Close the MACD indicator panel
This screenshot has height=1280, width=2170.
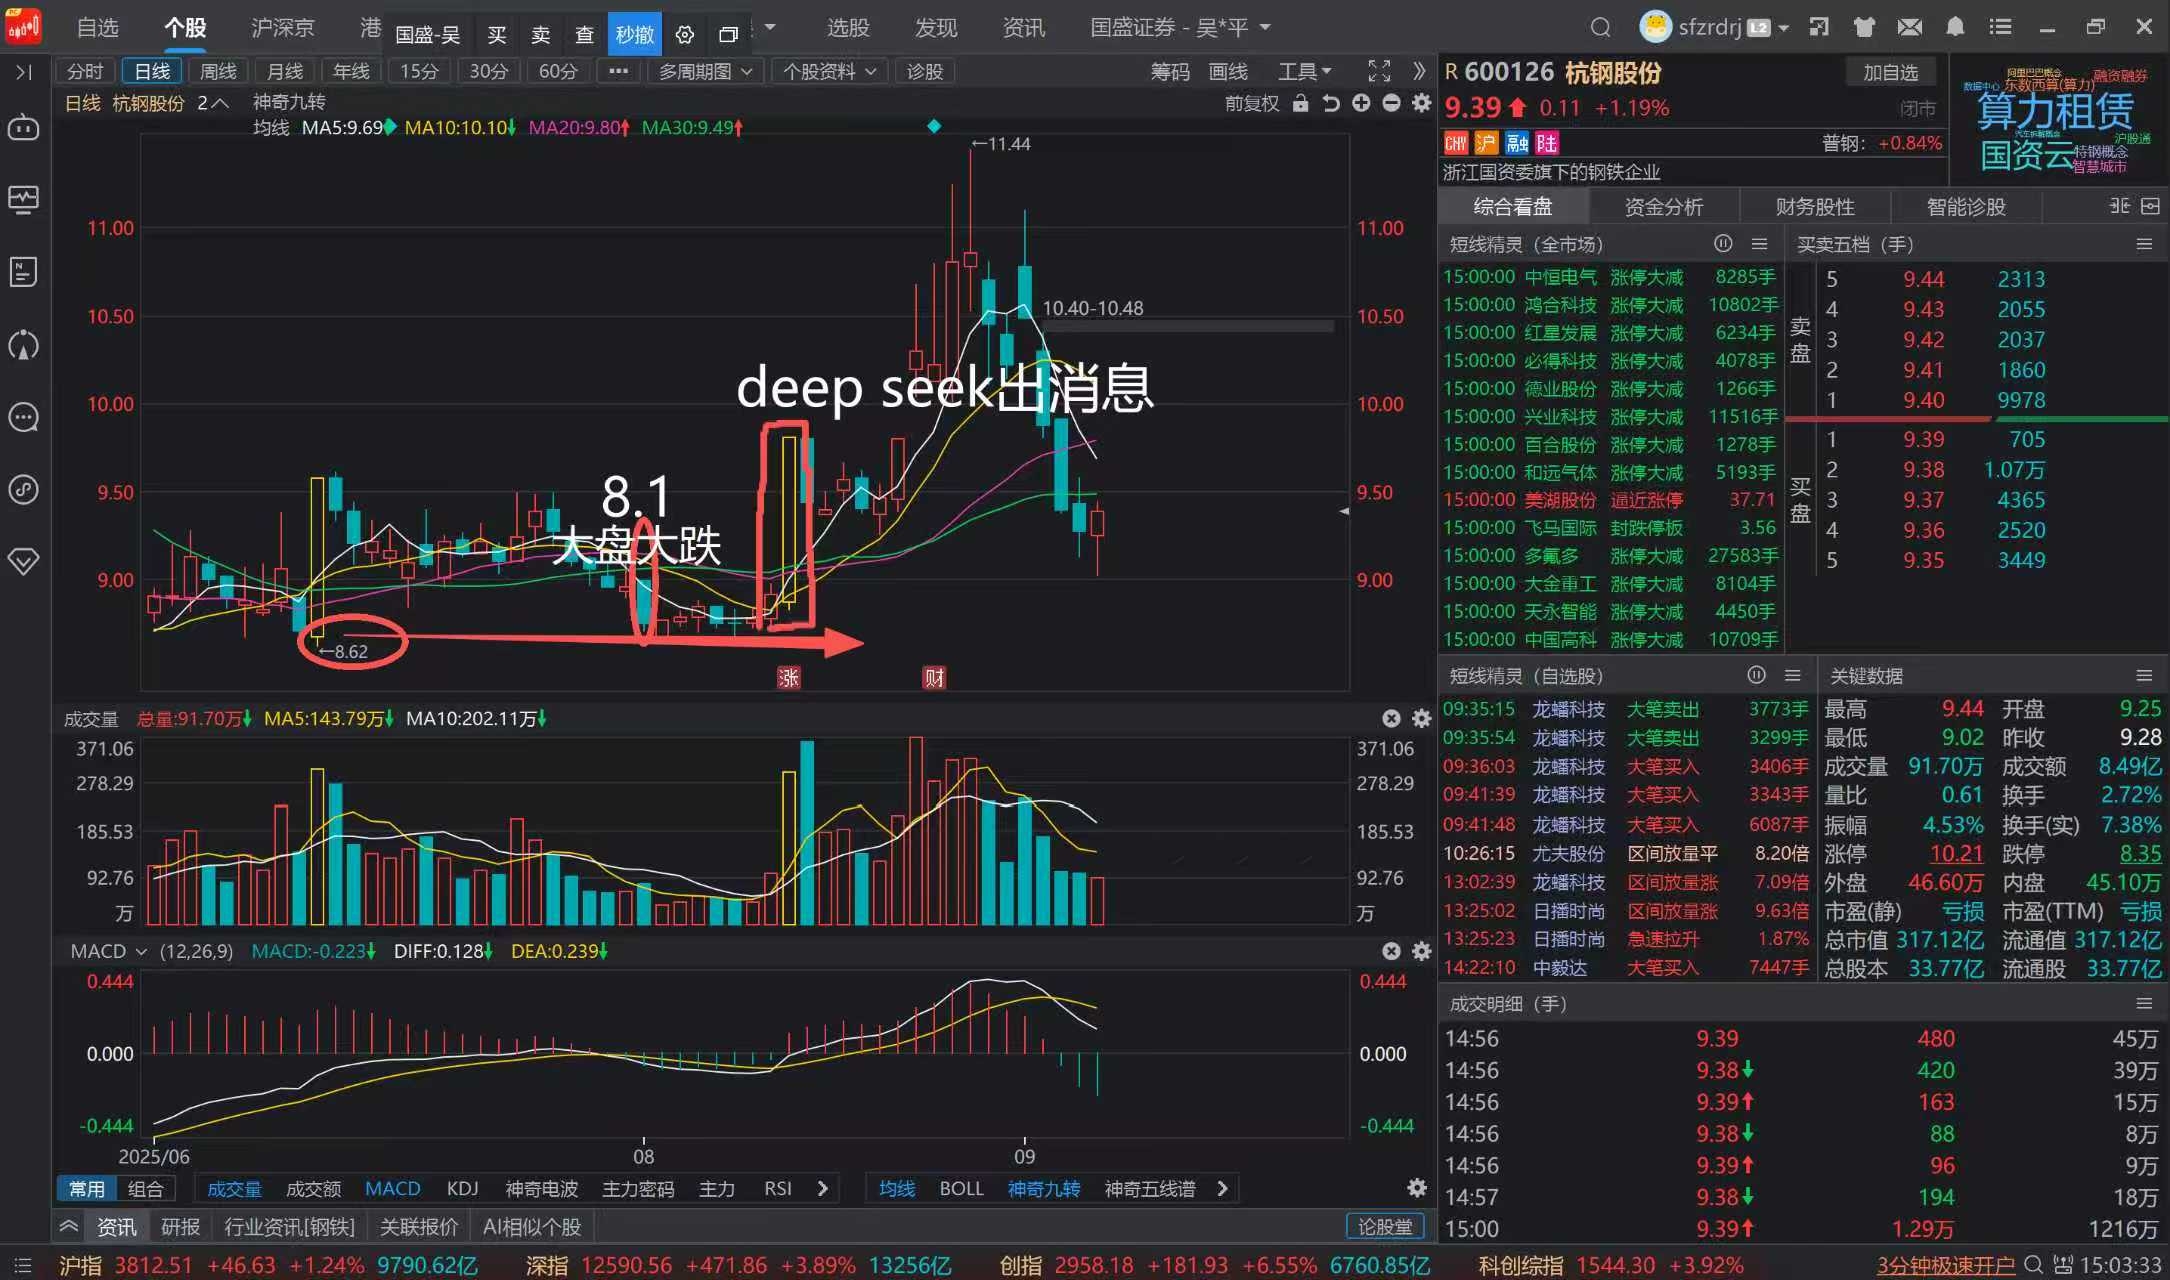coord(1391,951)
